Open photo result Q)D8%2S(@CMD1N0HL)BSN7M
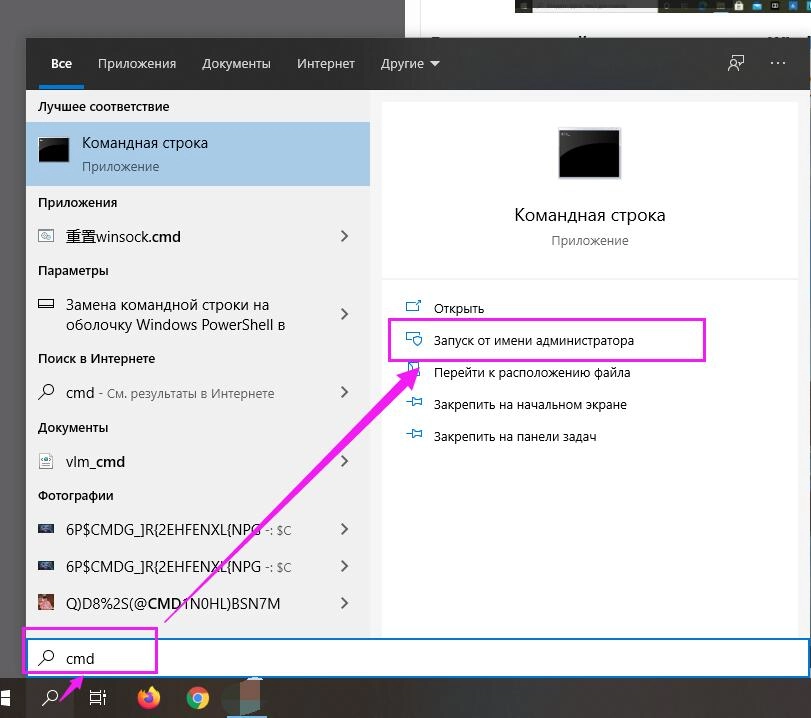The width and height of the screenshot is (811, 718). point(172,603)
